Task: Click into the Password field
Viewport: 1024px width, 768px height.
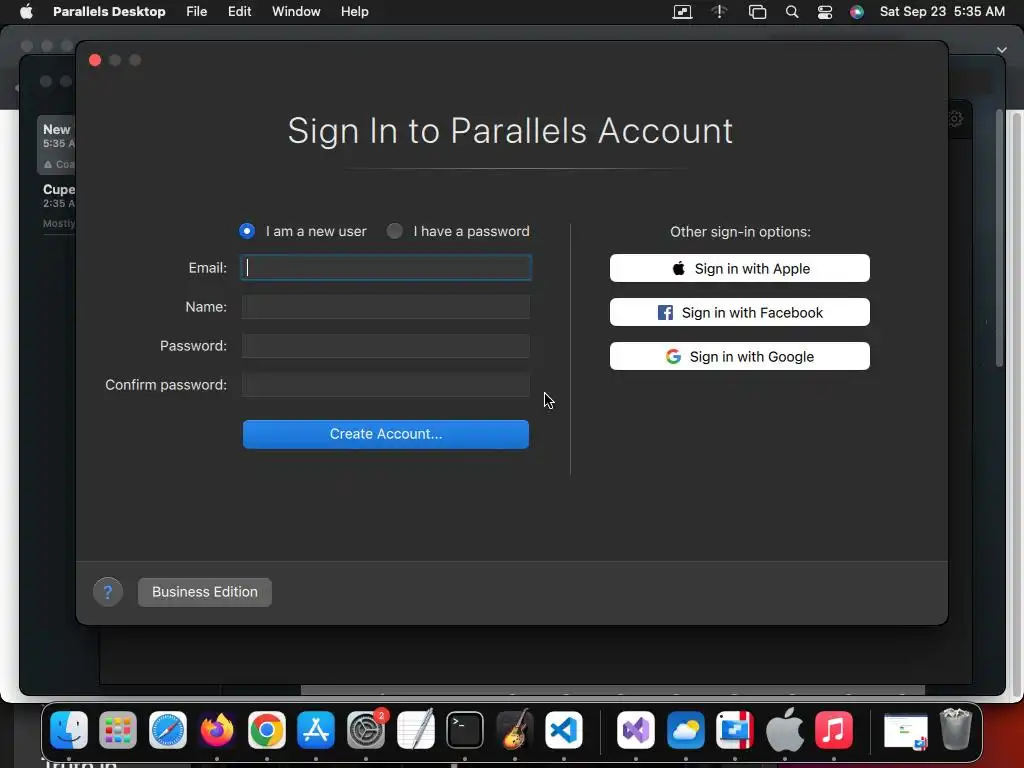Action: pos(386,345)
